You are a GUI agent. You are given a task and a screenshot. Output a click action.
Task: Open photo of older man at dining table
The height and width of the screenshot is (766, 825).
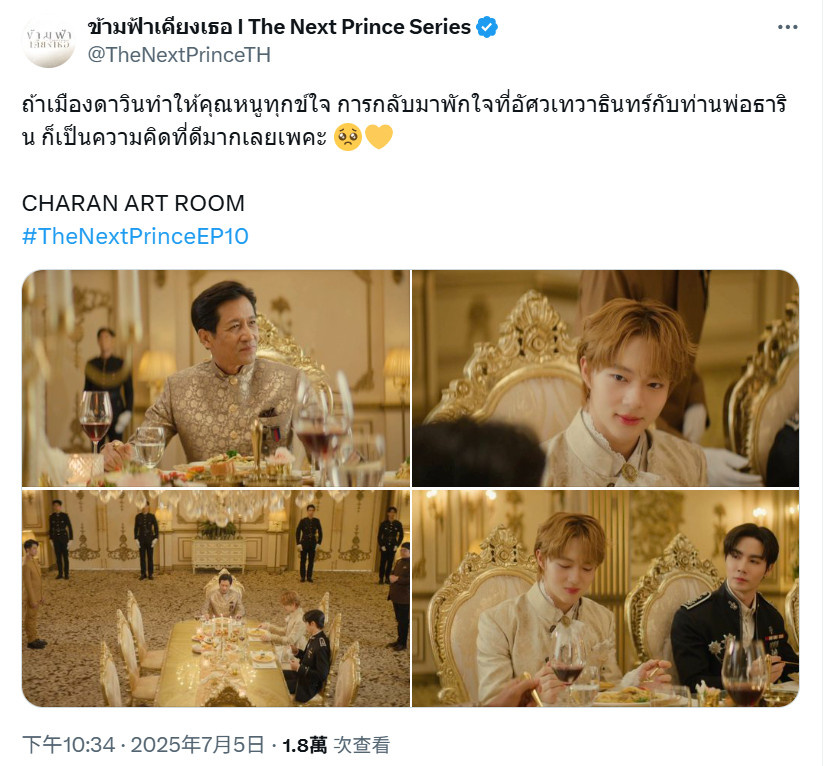(x=216, y=378)
